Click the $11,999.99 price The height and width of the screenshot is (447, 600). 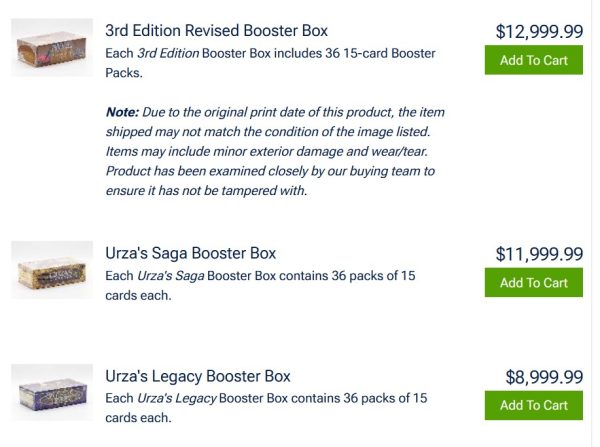(x=539, y=254)
